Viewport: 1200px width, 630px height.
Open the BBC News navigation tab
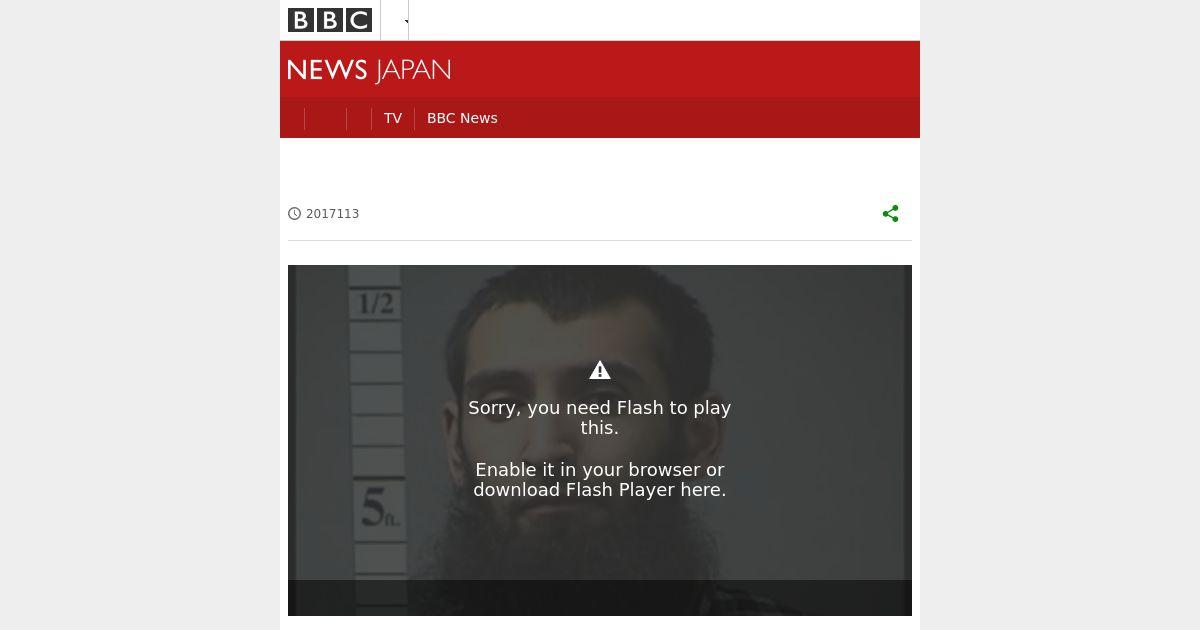pos(462,118)
